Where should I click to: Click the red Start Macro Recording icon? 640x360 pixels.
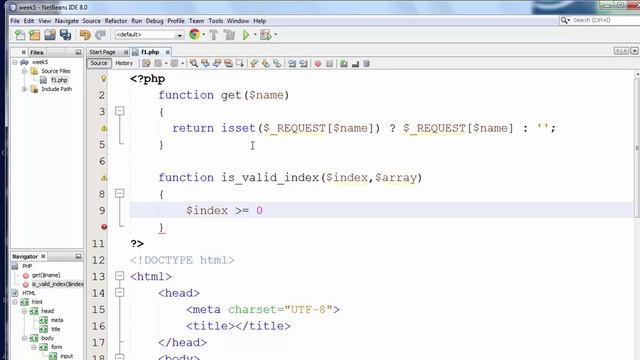click(318, 64)
